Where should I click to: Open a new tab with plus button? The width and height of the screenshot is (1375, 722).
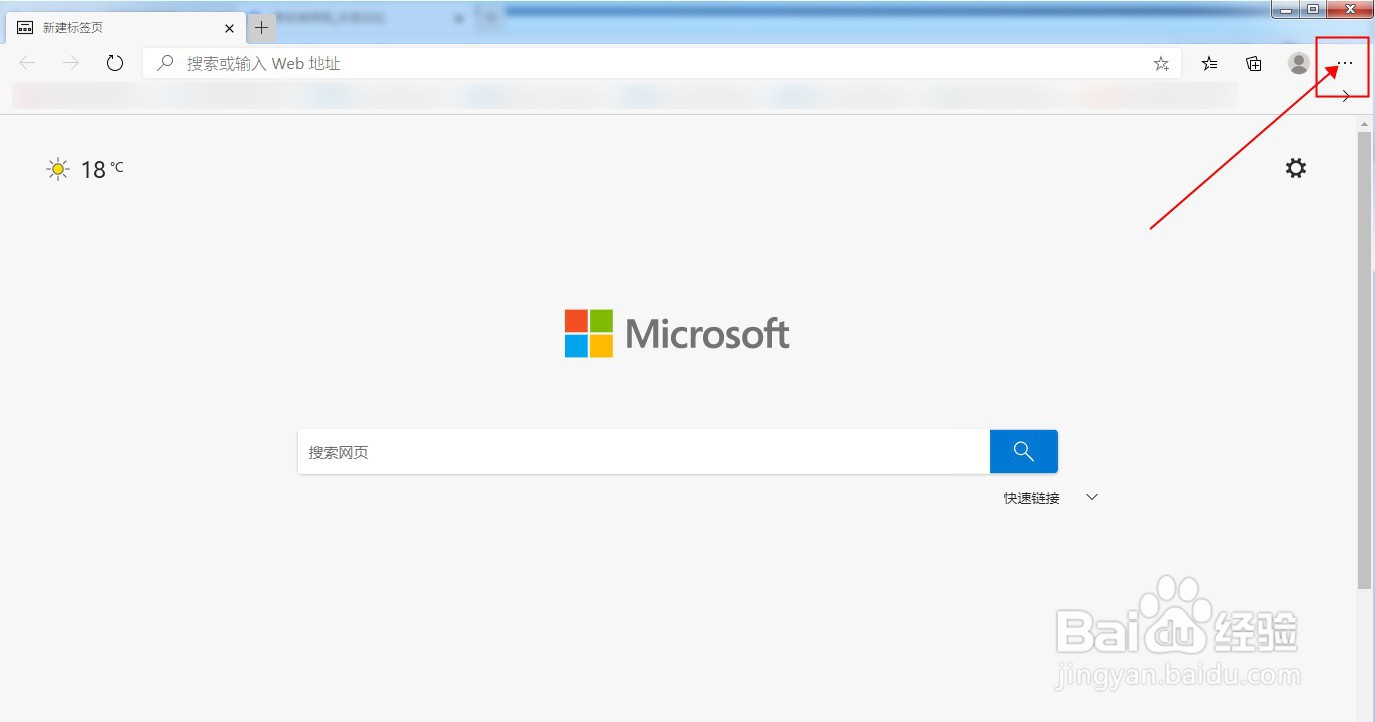[261, 28]
